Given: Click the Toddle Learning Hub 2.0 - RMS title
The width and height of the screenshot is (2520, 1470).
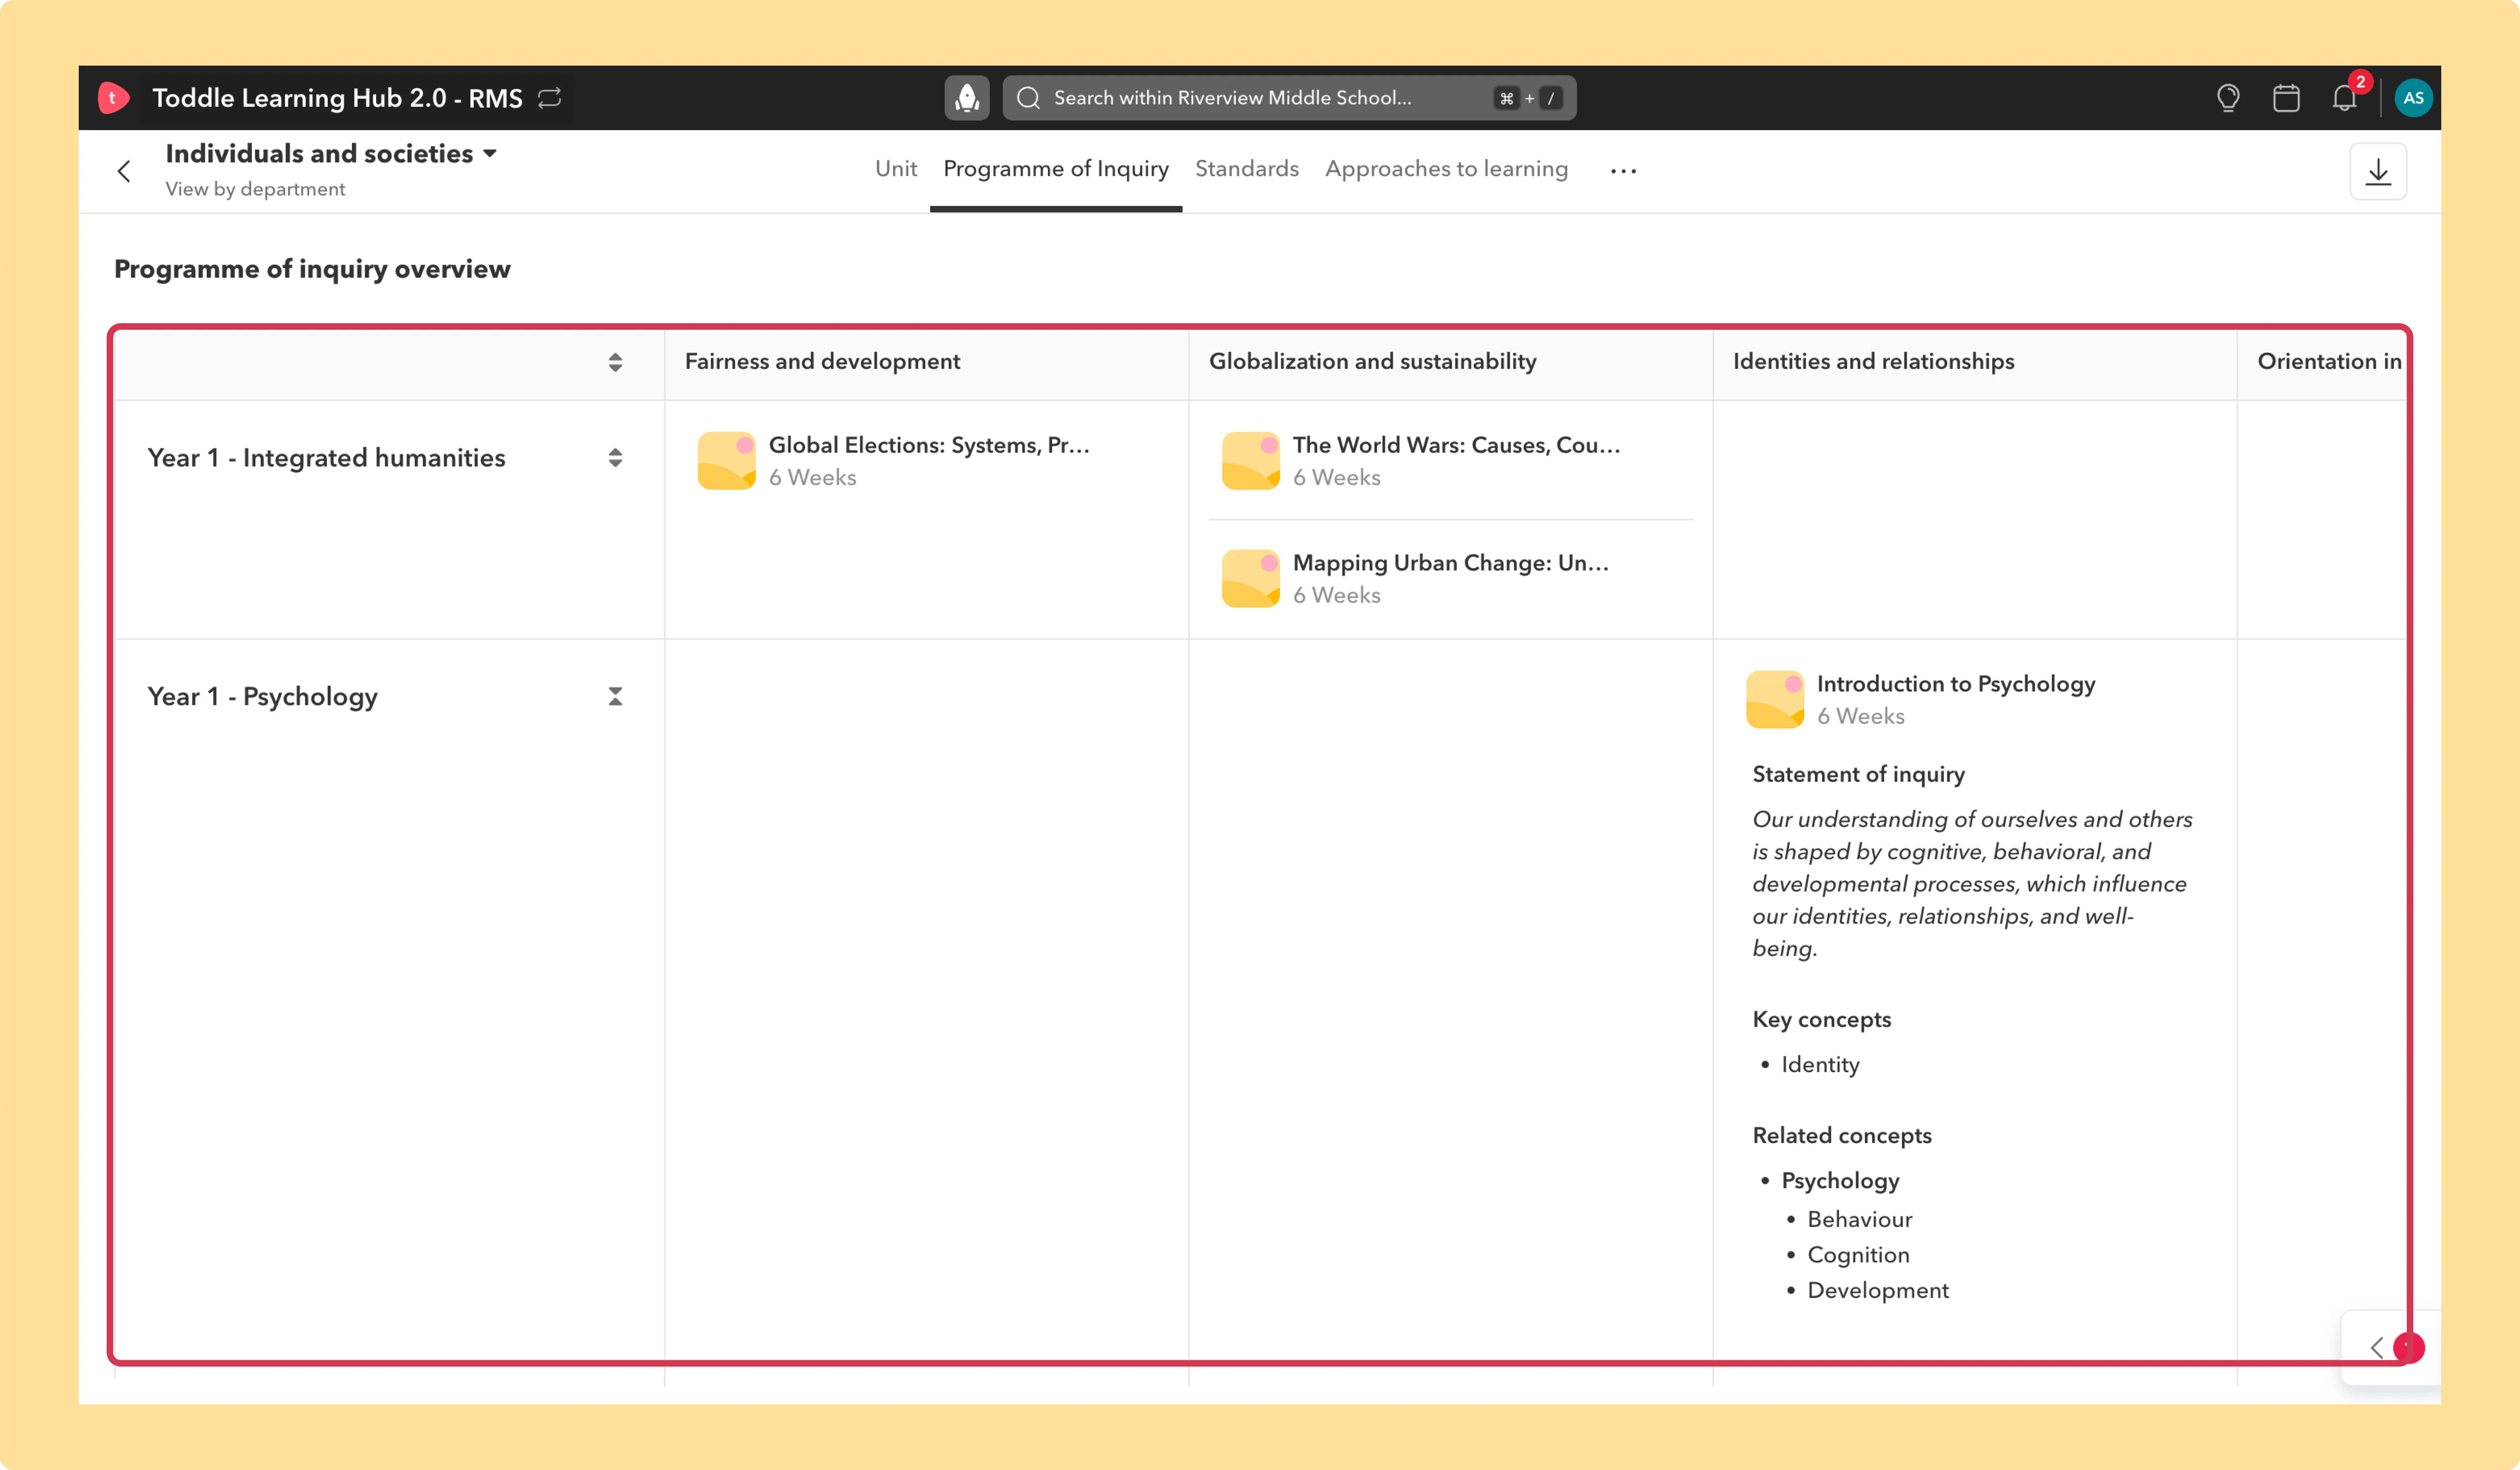Looking at the screenshot, I should pos(337,98).
